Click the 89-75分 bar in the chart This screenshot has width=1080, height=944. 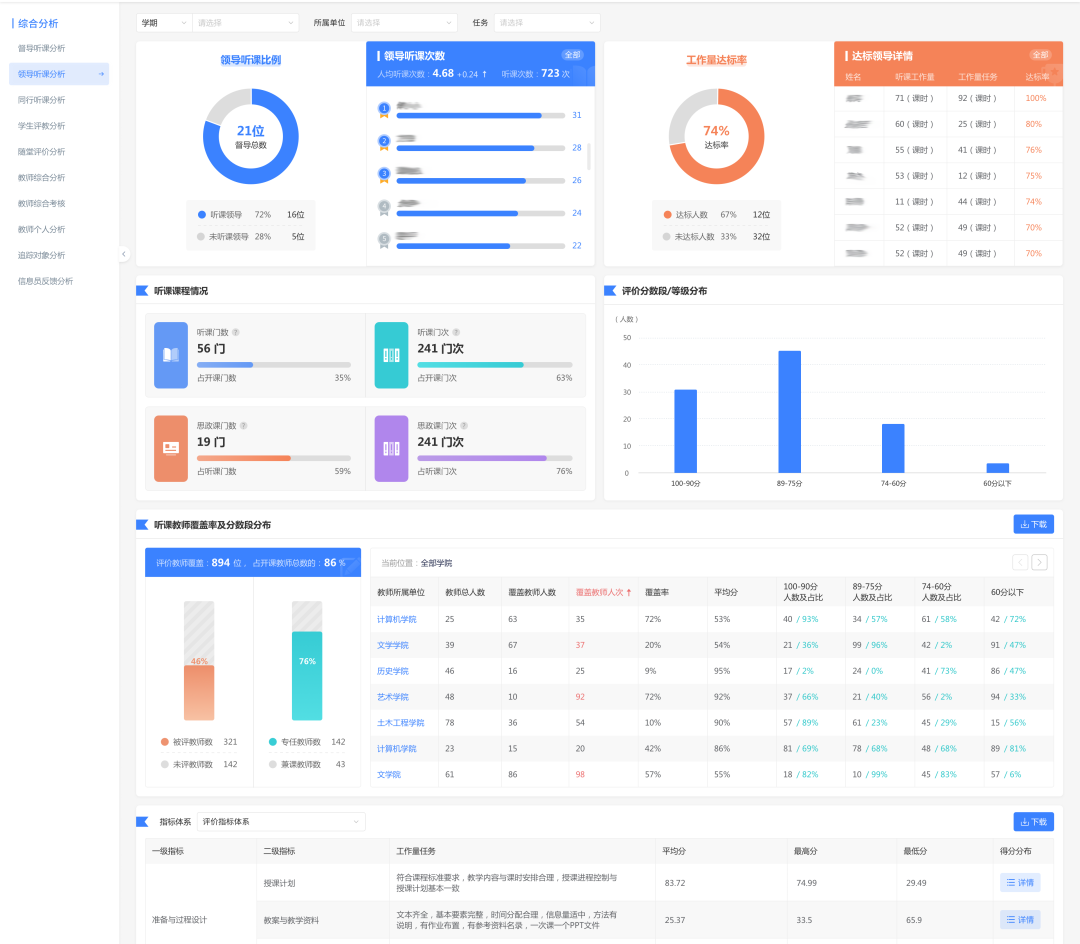(x=789, y=411)
